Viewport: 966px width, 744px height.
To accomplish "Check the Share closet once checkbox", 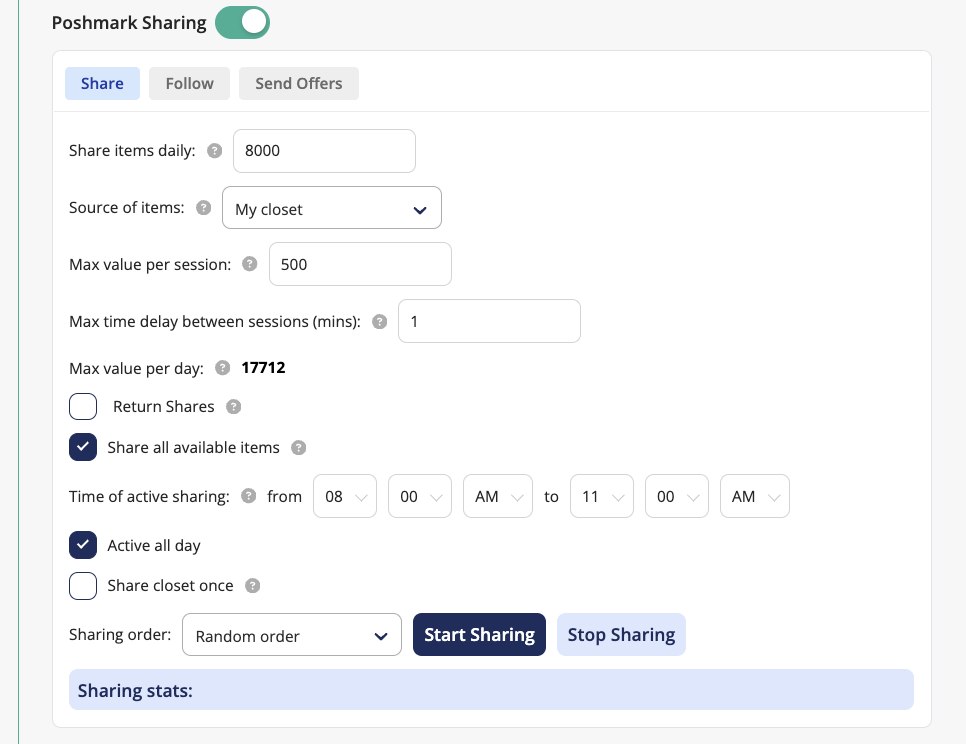I will click(83, 586).
